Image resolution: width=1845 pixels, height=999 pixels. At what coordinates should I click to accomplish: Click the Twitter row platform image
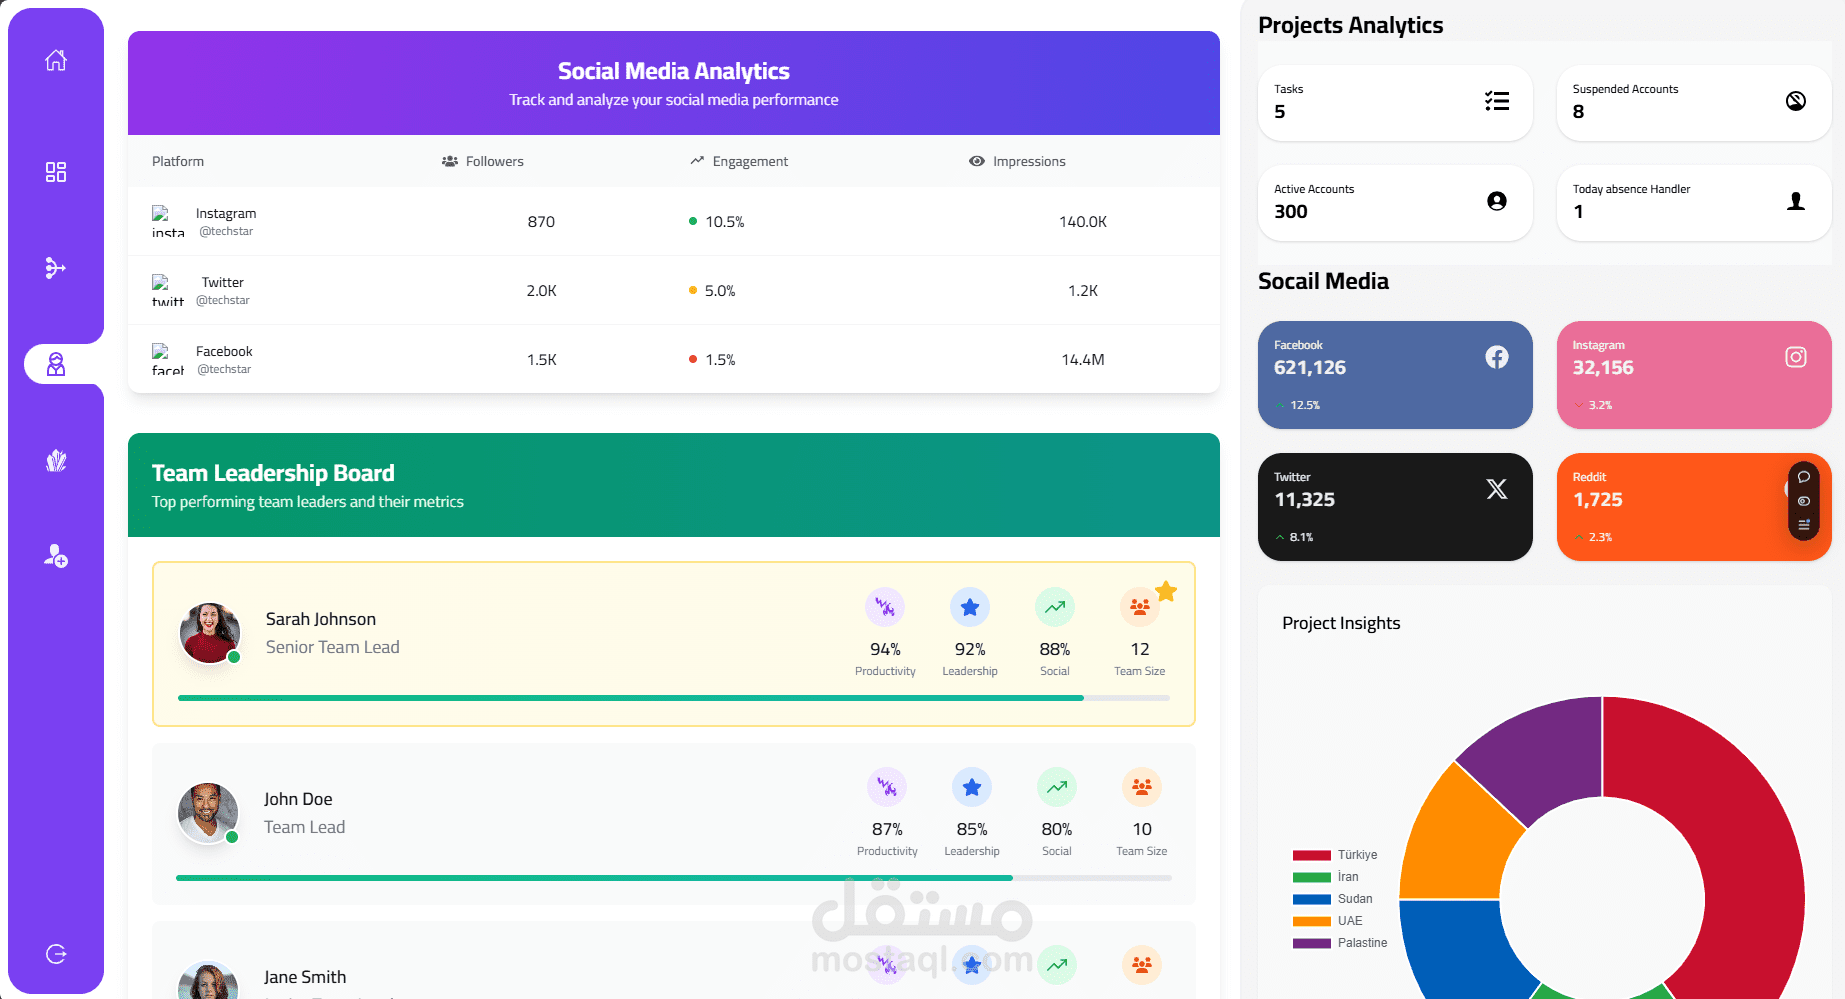click(x=168, y=290)
